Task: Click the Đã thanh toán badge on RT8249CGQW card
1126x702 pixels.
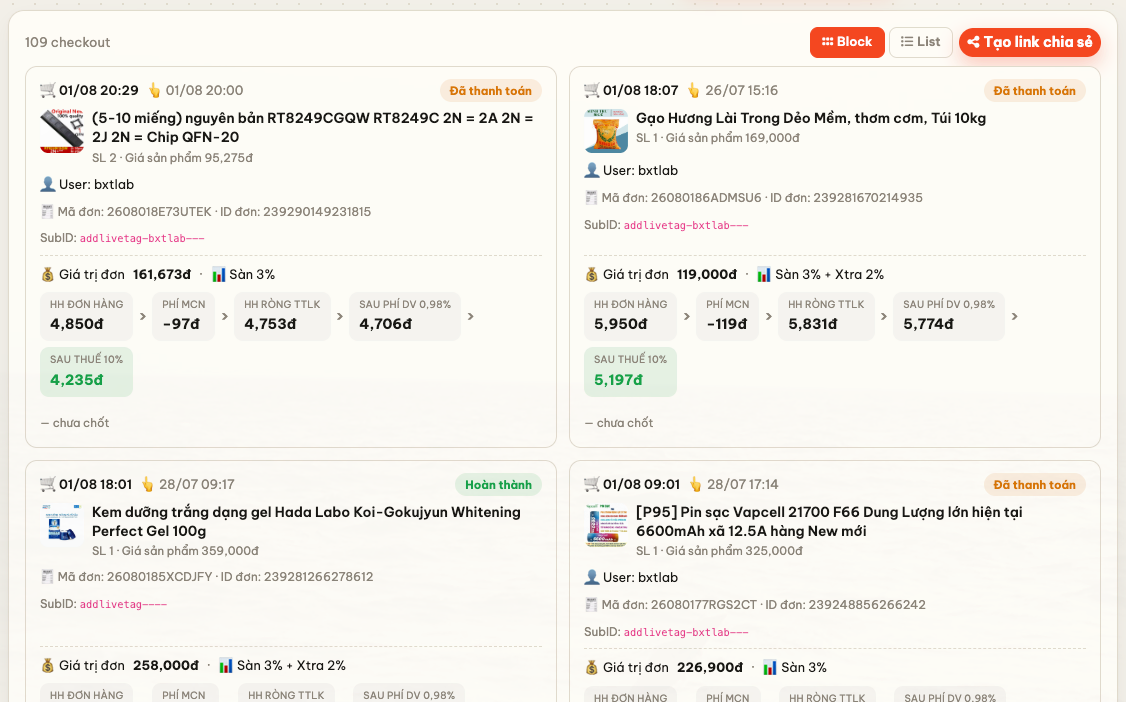Action: pyautogui.click(x=490, y=91)
